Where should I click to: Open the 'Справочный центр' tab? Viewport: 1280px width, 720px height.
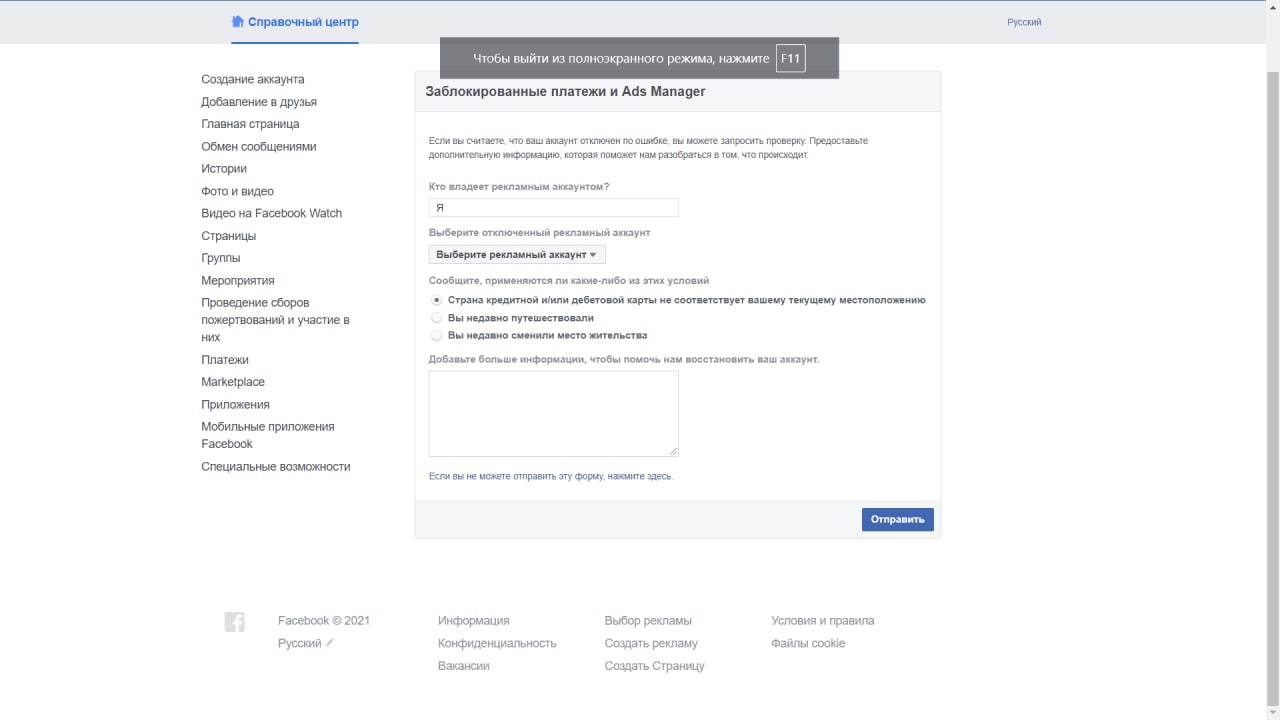click(x=295, y=22)
